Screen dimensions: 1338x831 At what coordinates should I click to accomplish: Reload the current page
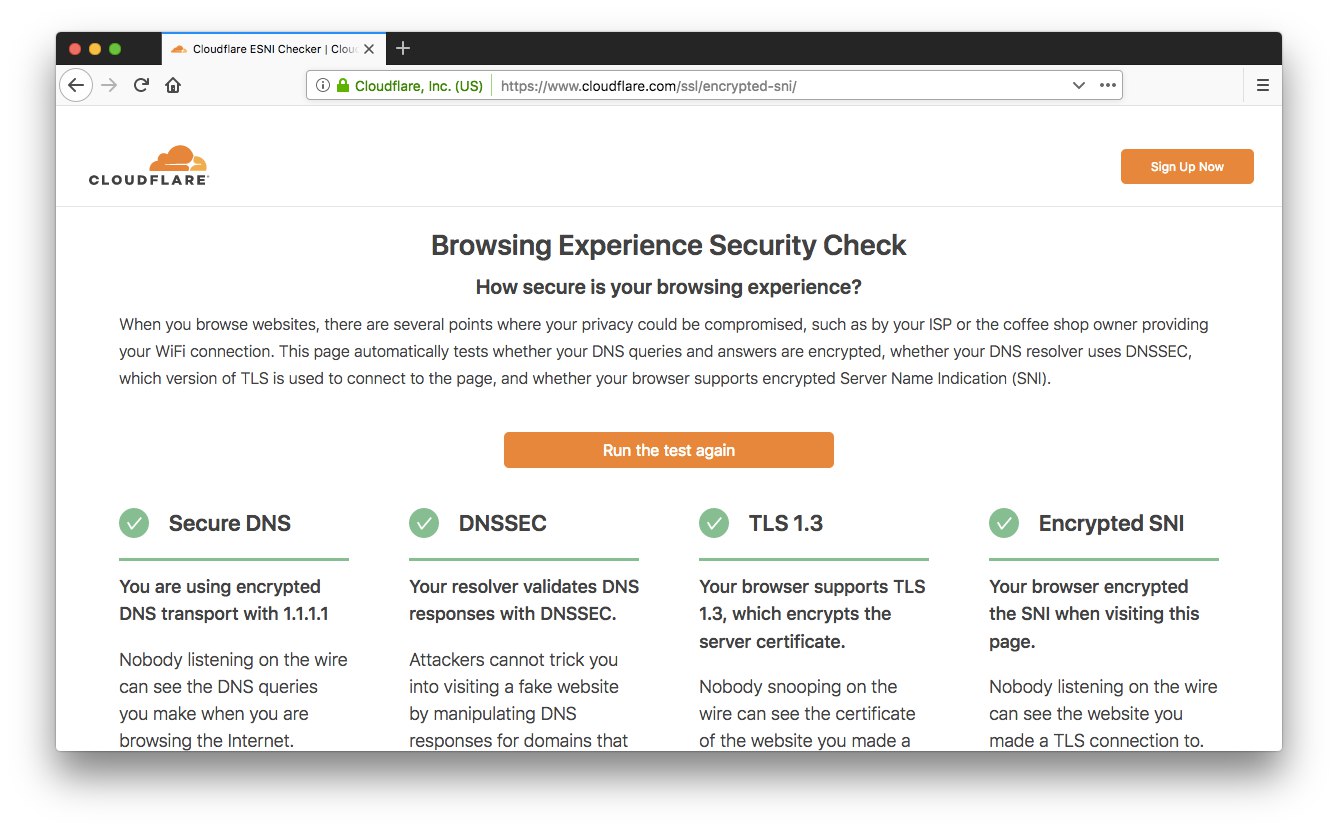tap(141, 85)
